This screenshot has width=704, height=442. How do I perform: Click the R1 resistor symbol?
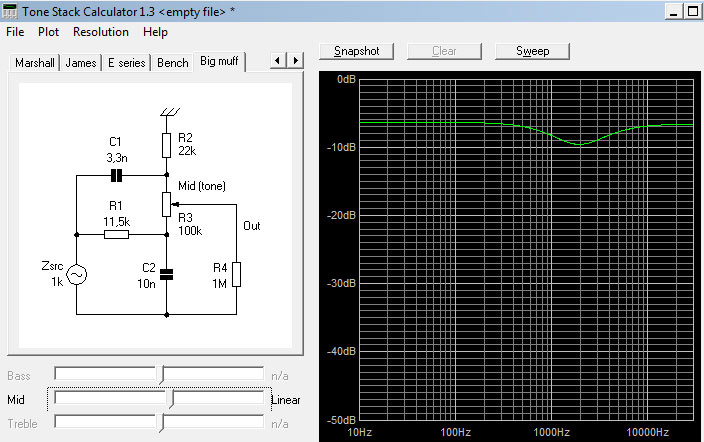tap(116, 234)
